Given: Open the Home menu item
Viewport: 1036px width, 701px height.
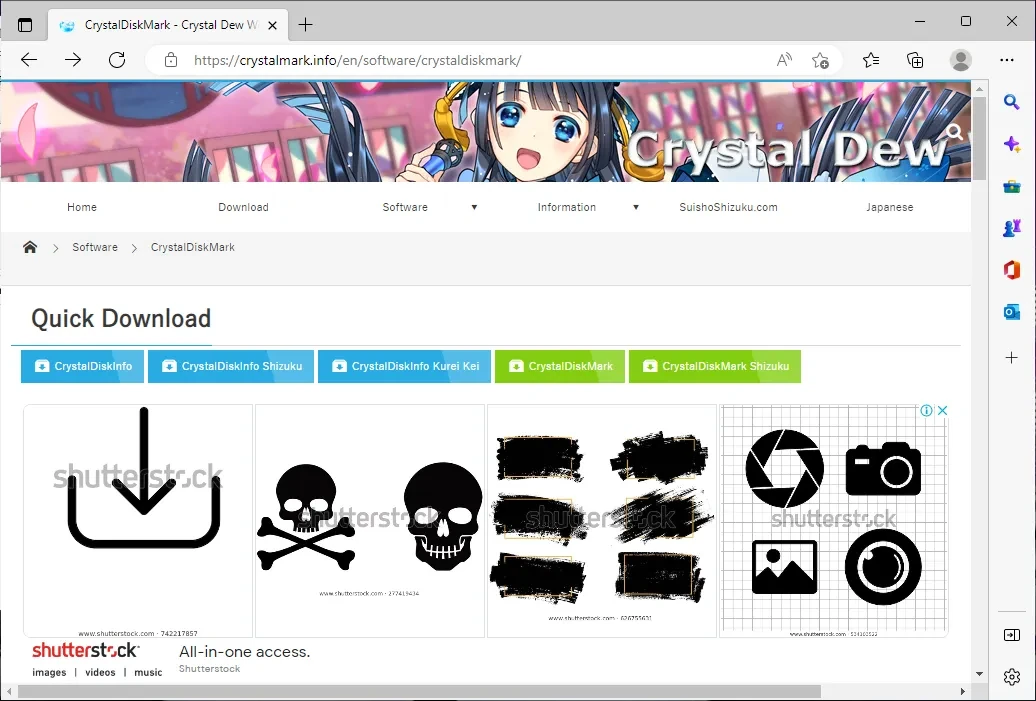Looking at the screenshot, I should pos(82,207).
